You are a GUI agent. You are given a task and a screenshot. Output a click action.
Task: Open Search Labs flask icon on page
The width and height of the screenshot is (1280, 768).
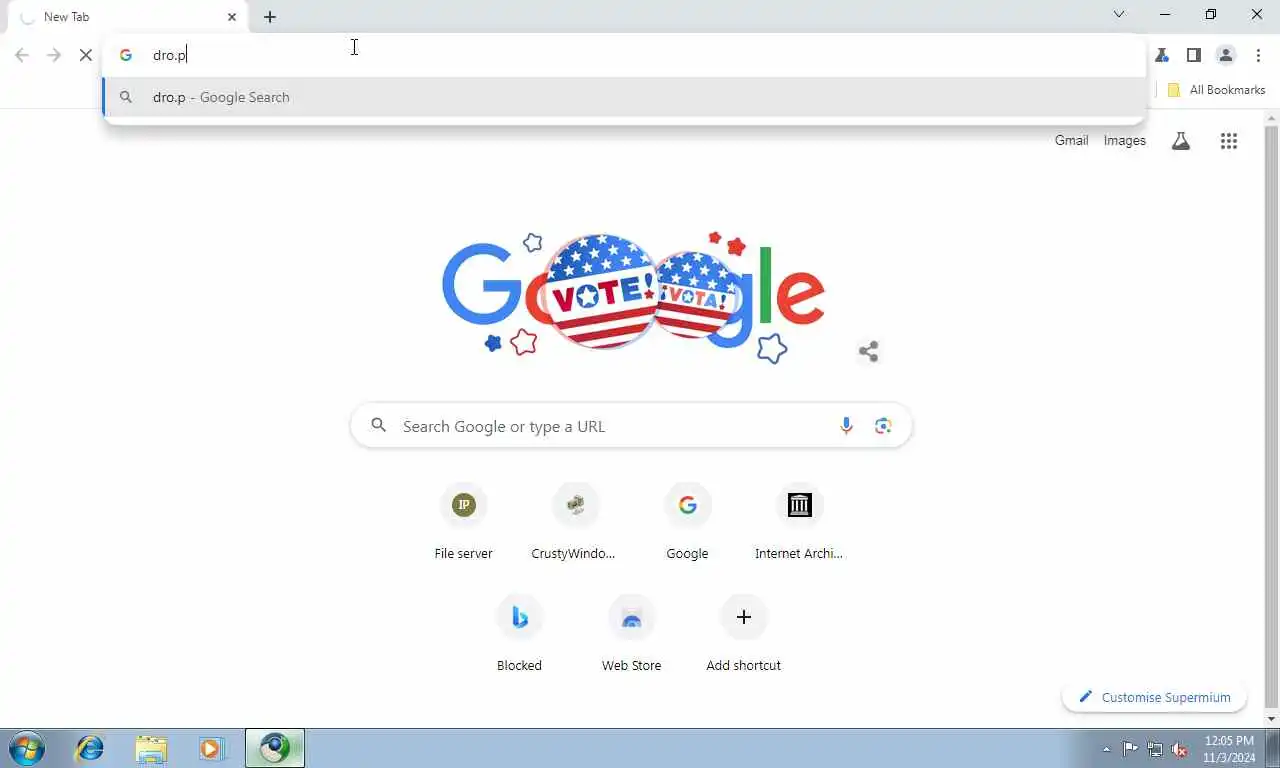(1181, 141)
